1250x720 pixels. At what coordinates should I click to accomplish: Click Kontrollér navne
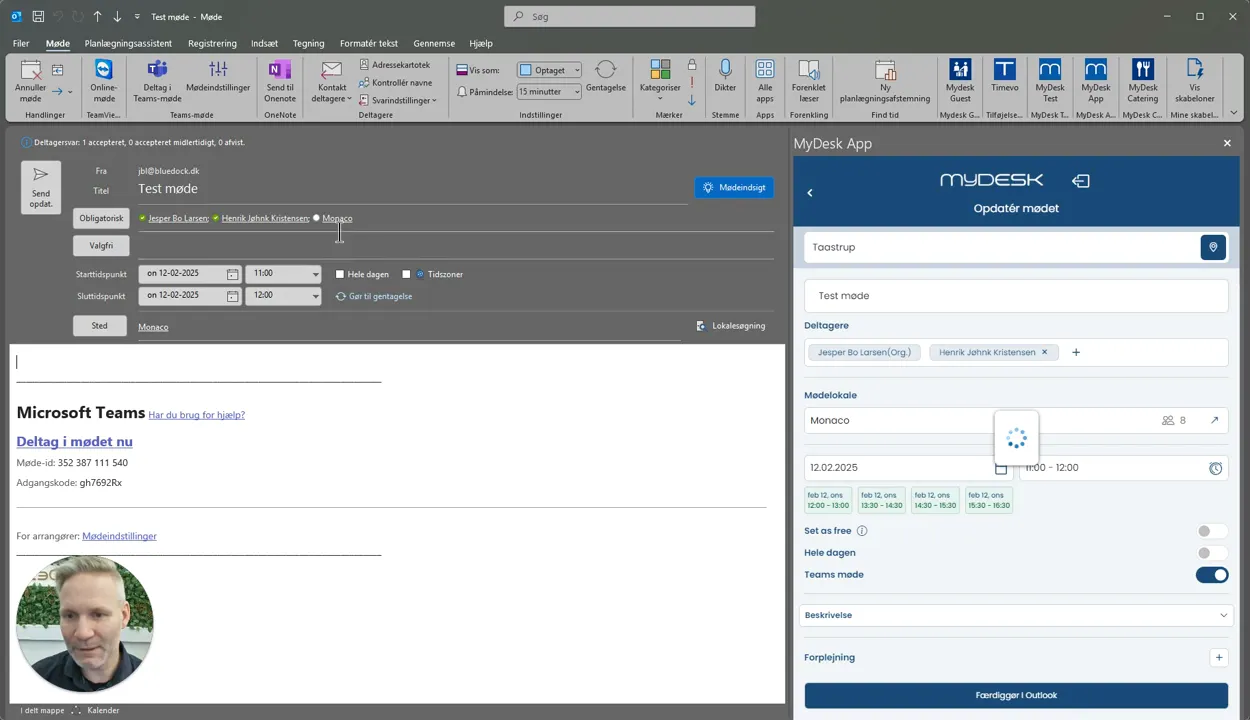point(394,83)
